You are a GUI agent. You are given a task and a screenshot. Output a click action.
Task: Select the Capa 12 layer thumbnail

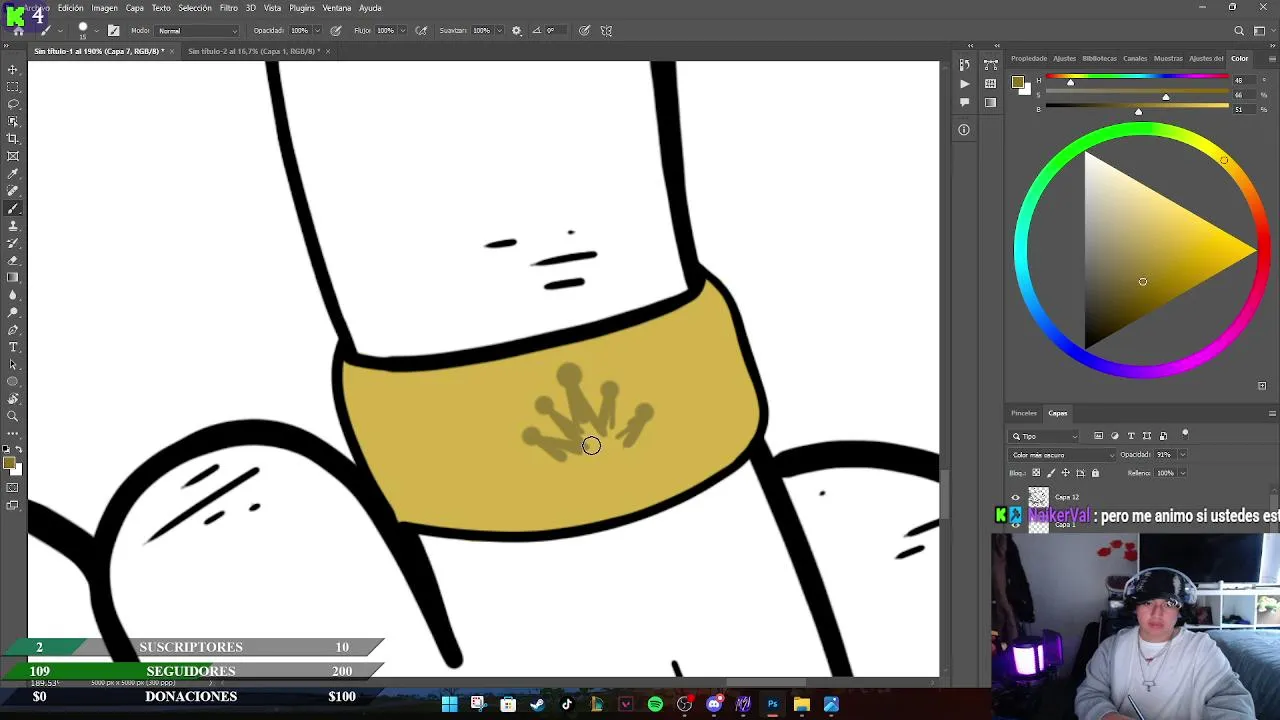point(1039,497)
